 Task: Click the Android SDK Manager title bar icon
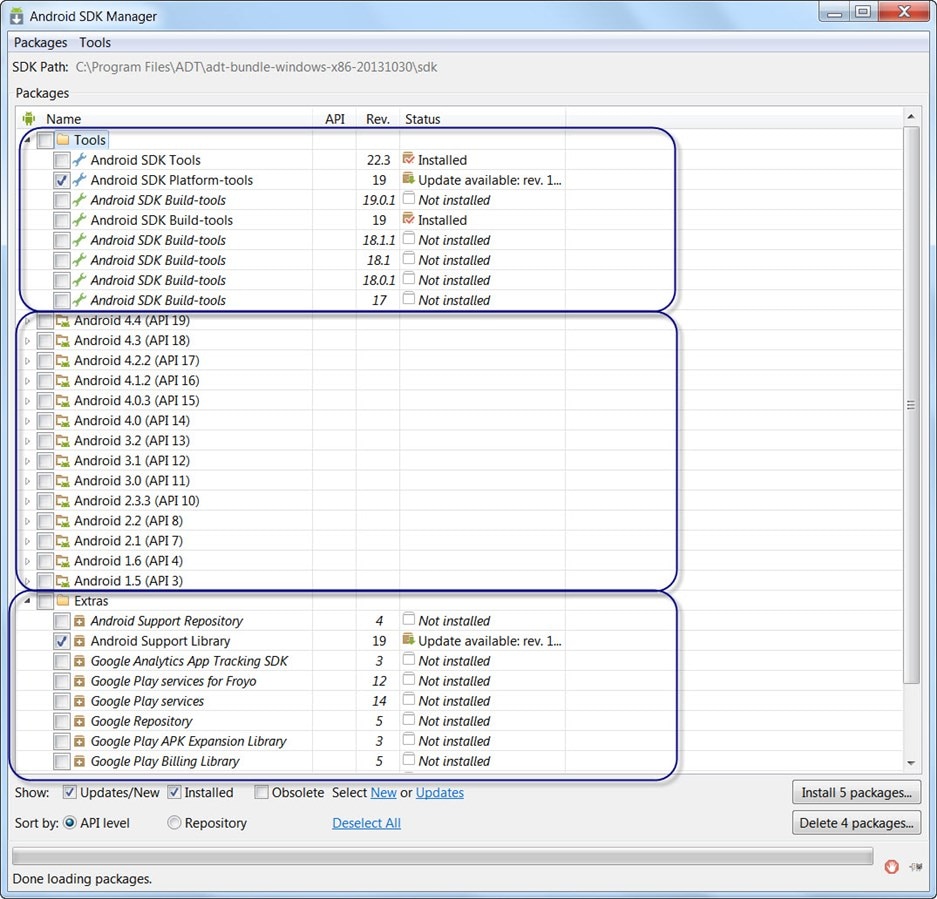17,16
